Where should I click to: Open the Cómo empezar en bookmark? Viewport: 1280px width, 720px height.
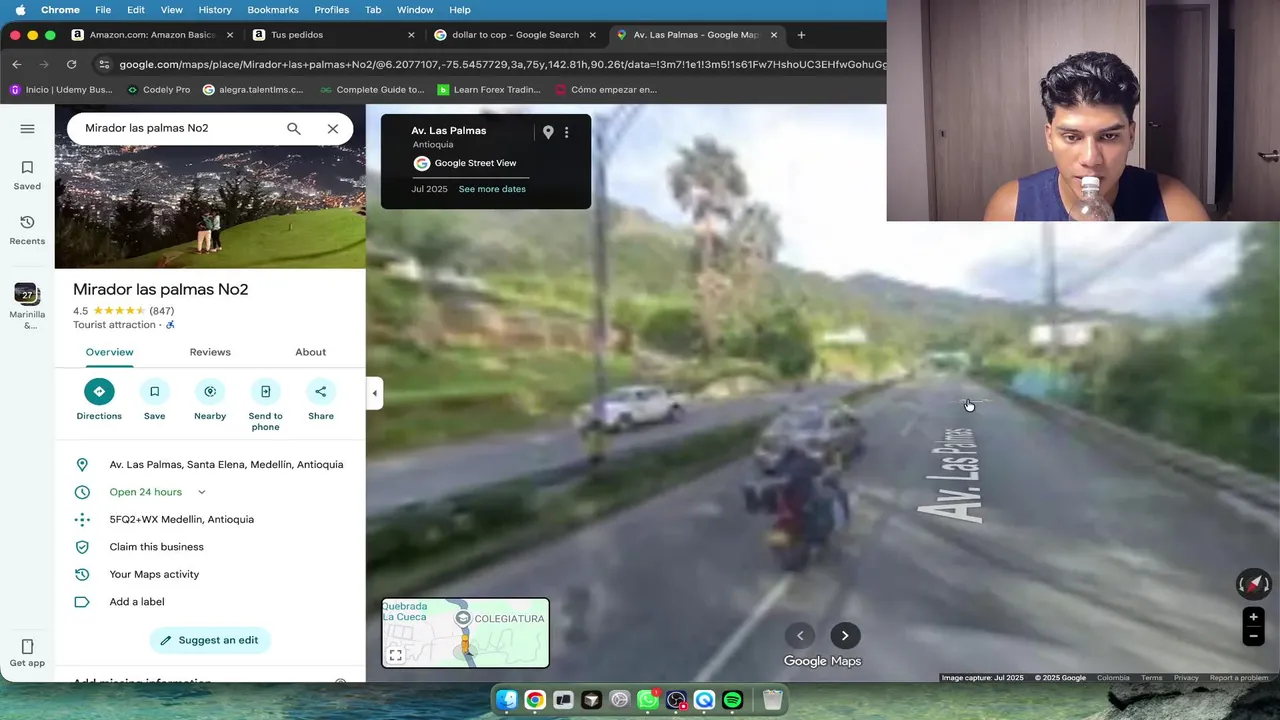point(606,89)
